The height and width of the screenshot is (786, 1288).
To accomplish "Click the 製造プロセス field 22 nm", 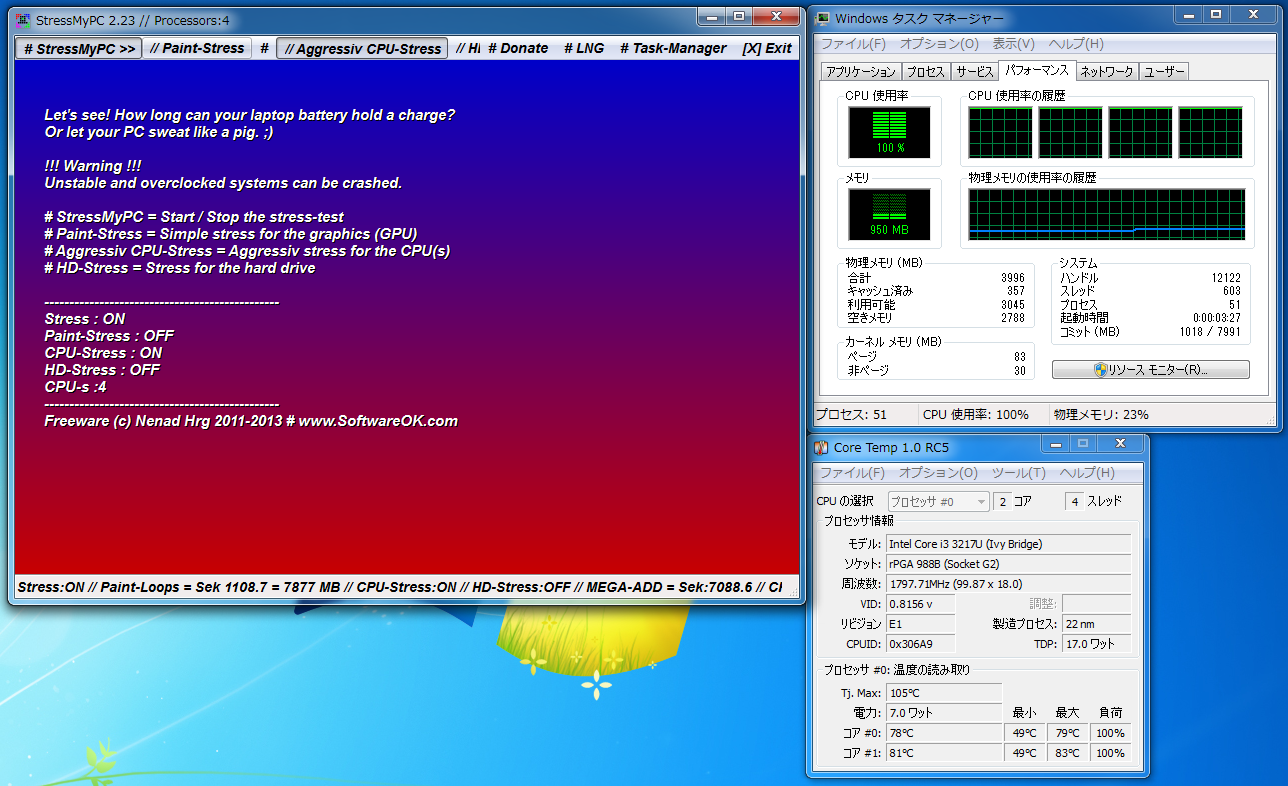I will tap(1096, 624).
